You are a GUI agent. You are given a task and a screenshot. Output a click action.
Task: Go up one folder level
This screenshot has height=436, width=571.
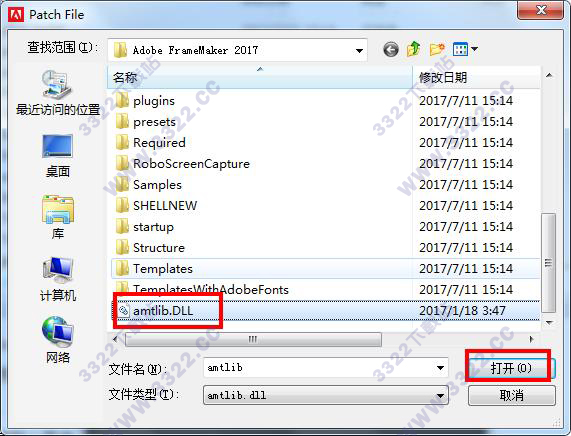pos(413,49)
